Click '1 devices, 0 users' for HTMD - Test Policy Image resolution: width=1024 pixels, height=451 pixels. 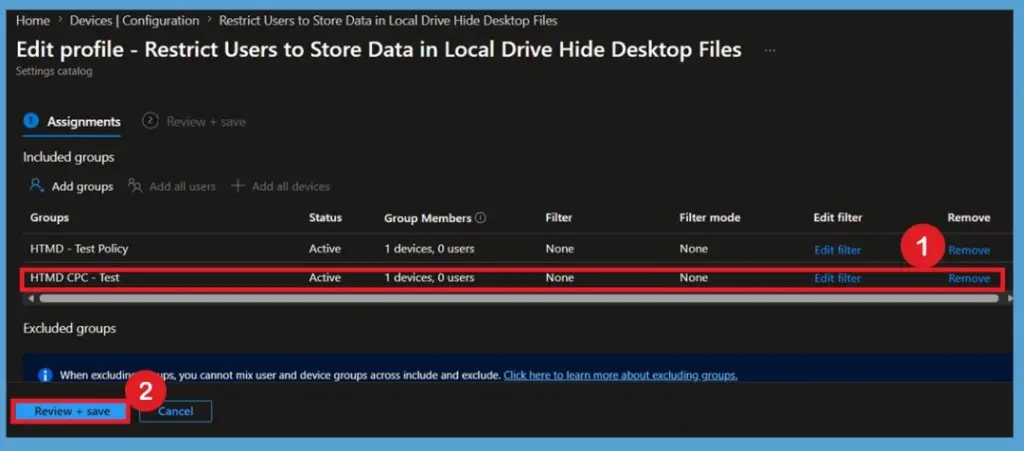(429, 249)
